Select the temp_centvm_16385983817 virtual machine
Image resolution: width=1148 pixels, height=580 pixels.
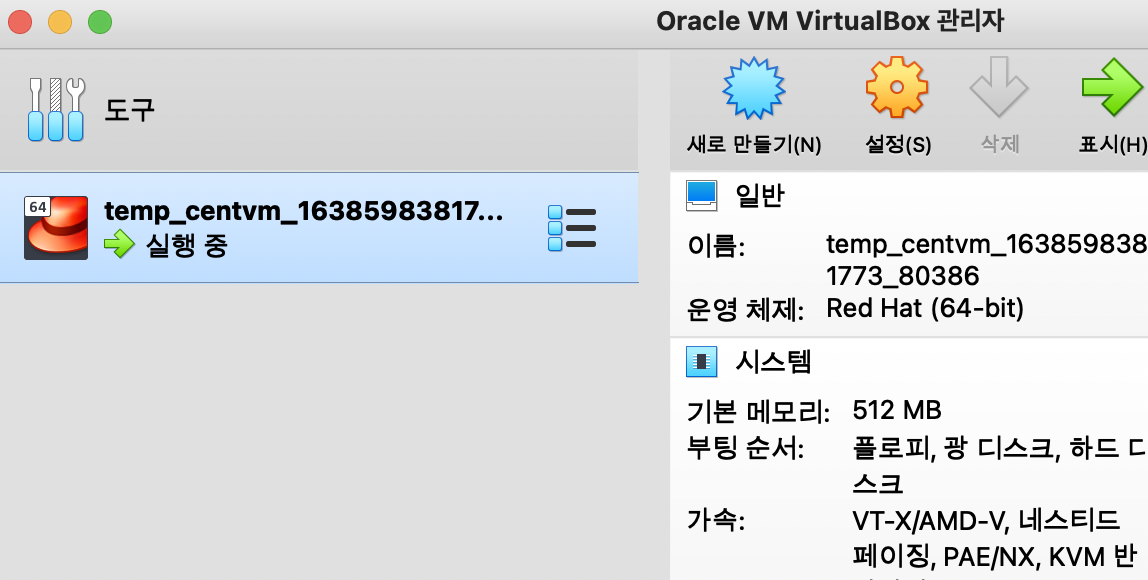click(x=319, y=227)
